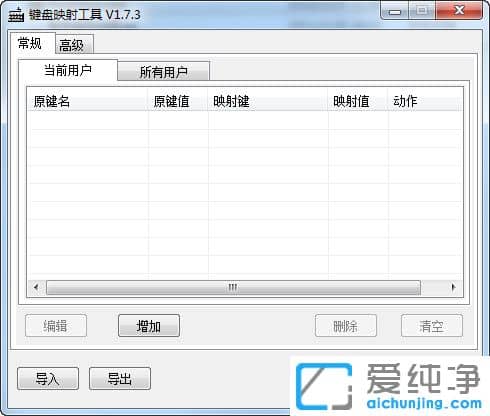Click the 增加 button
This screenshot has width=490, height=416.
[149, 326]
